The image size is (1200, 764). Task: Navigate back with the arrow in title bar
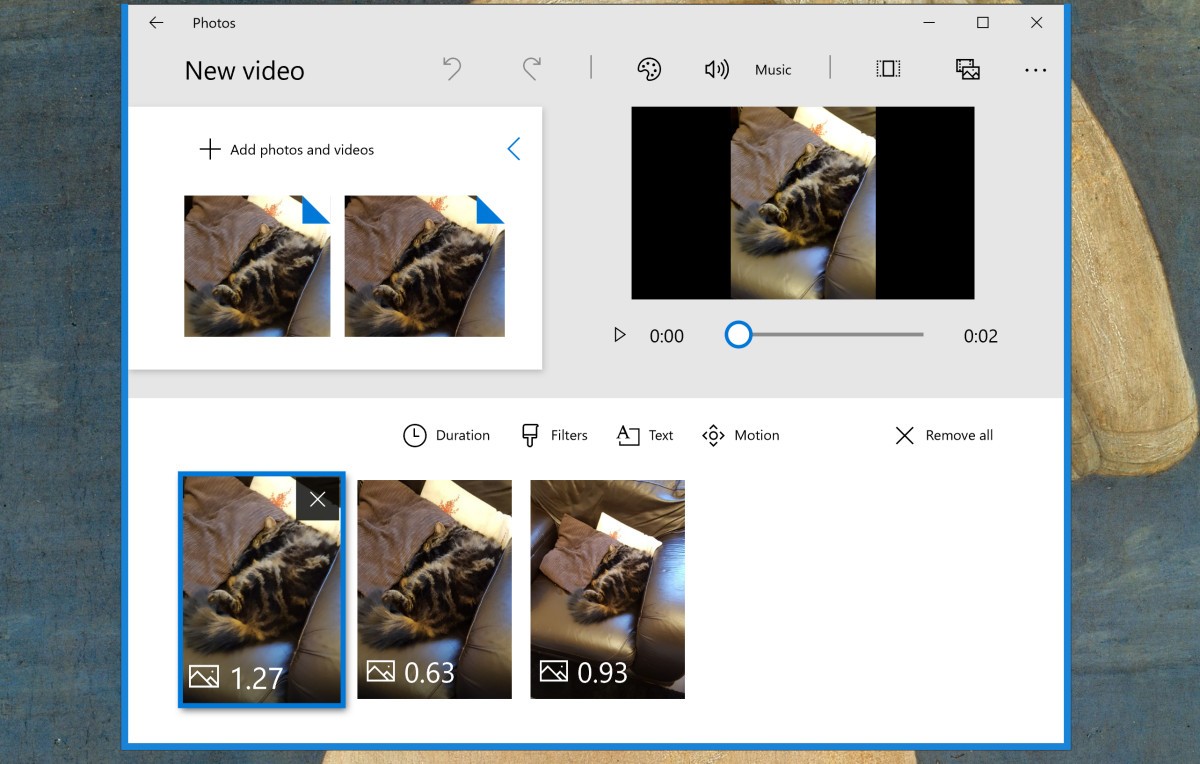pos(156,22)
